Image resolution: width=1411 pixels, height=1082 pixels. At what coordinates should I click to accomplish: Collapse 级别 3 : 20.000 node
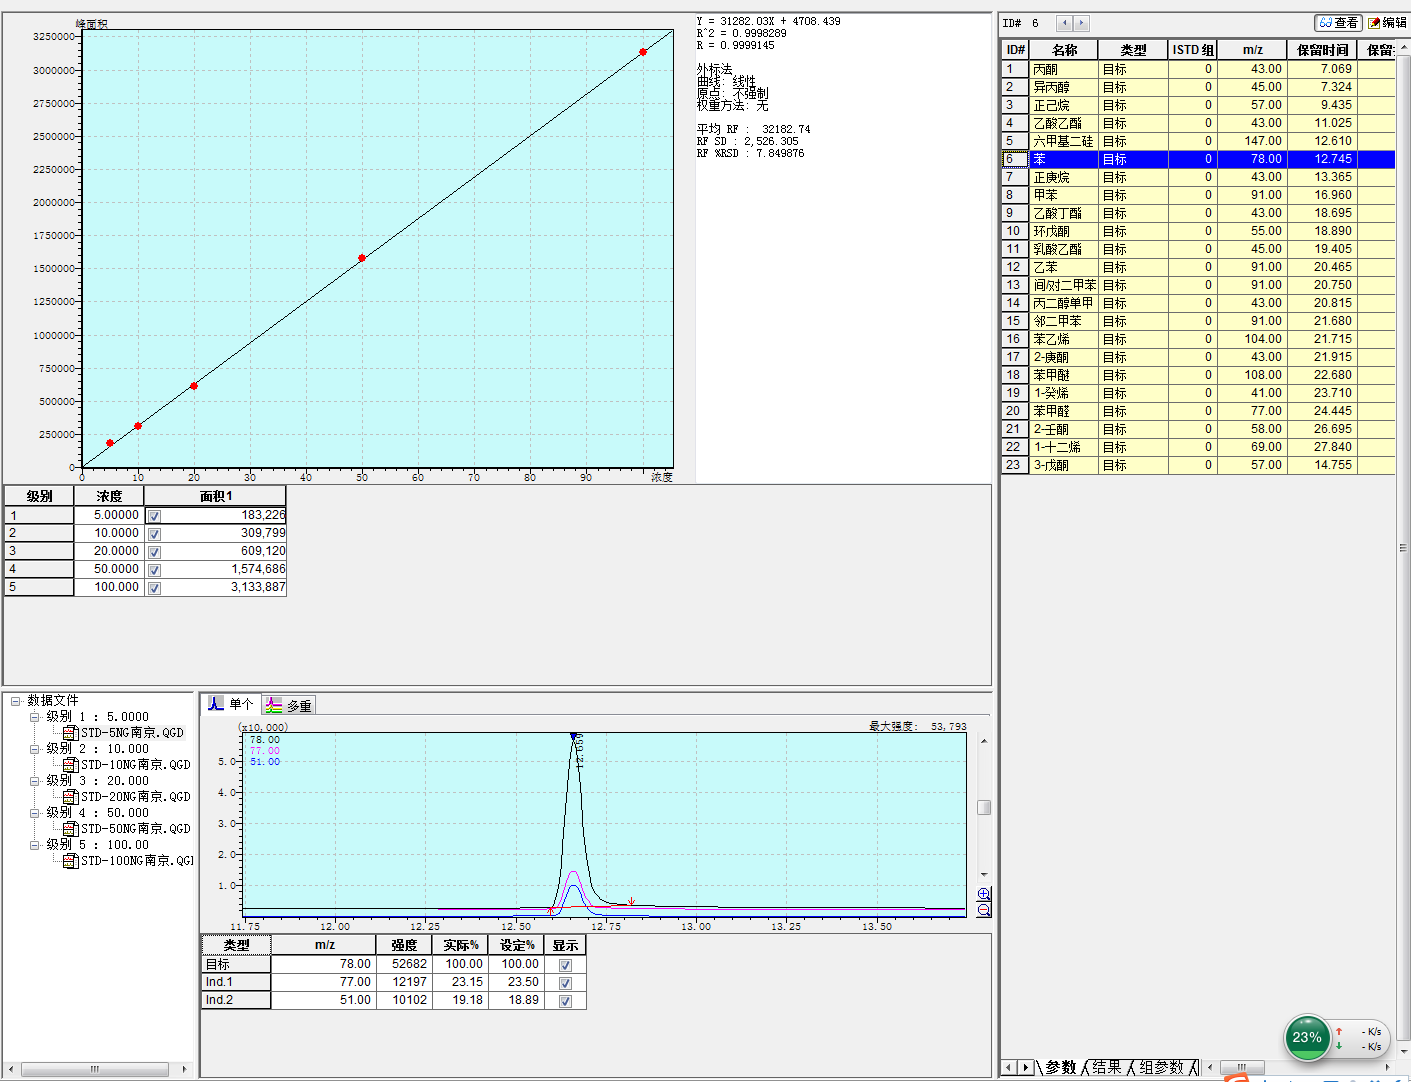(35, 781)
